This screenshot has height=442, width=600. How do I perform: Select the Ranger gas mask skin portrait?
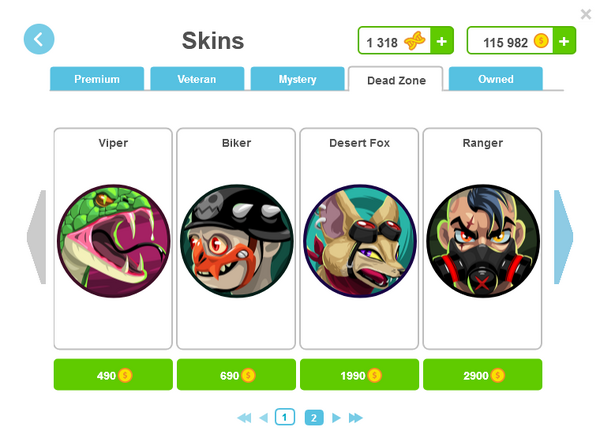click(483, 241)
